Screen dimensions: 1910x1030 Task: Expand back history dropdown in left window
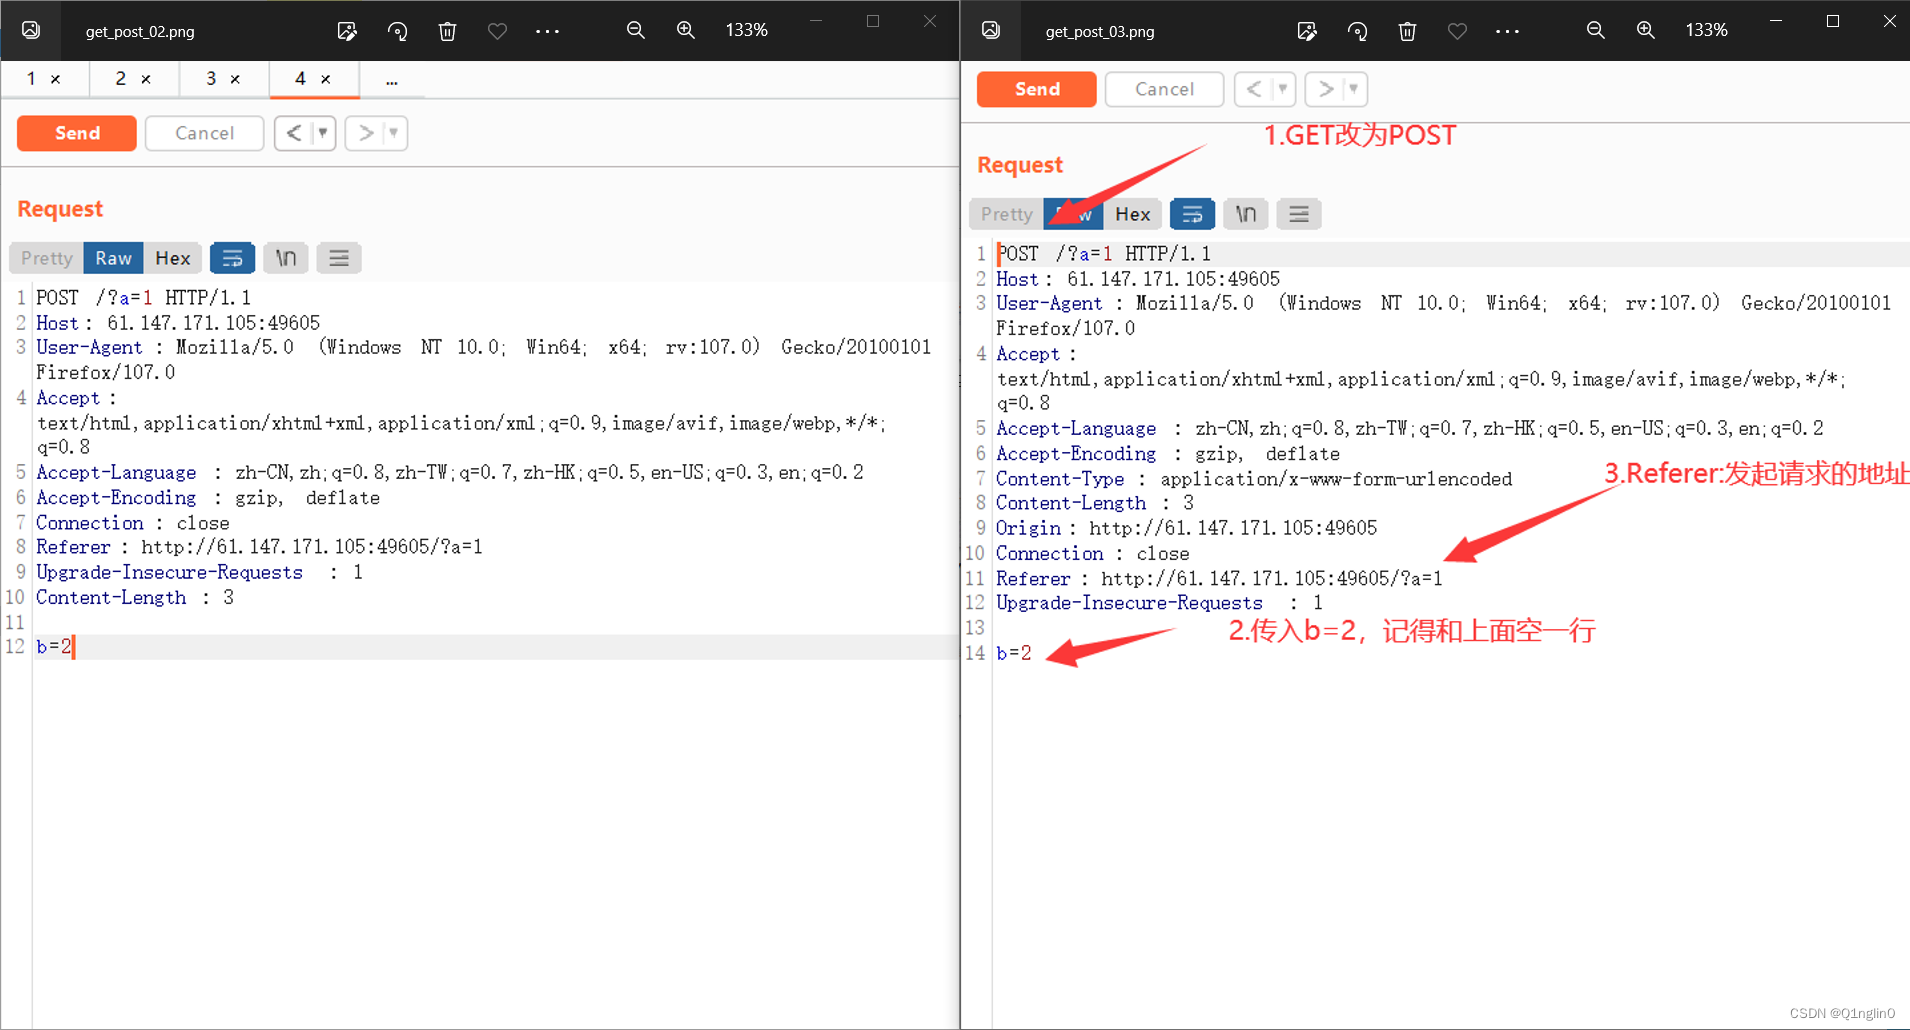[x=323, y=133]
